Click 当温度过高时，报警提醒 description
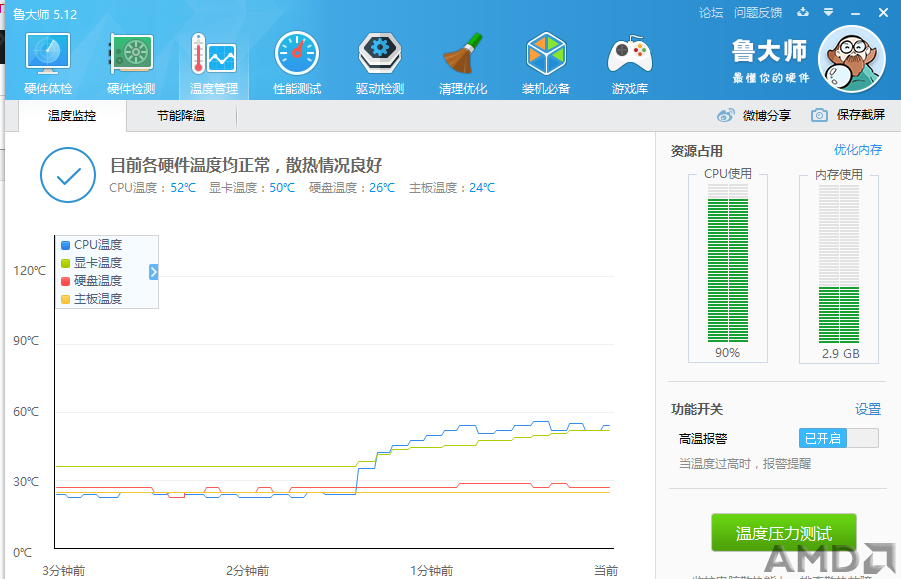Screen dimensions: 901x579 click(x=745, y=464)
